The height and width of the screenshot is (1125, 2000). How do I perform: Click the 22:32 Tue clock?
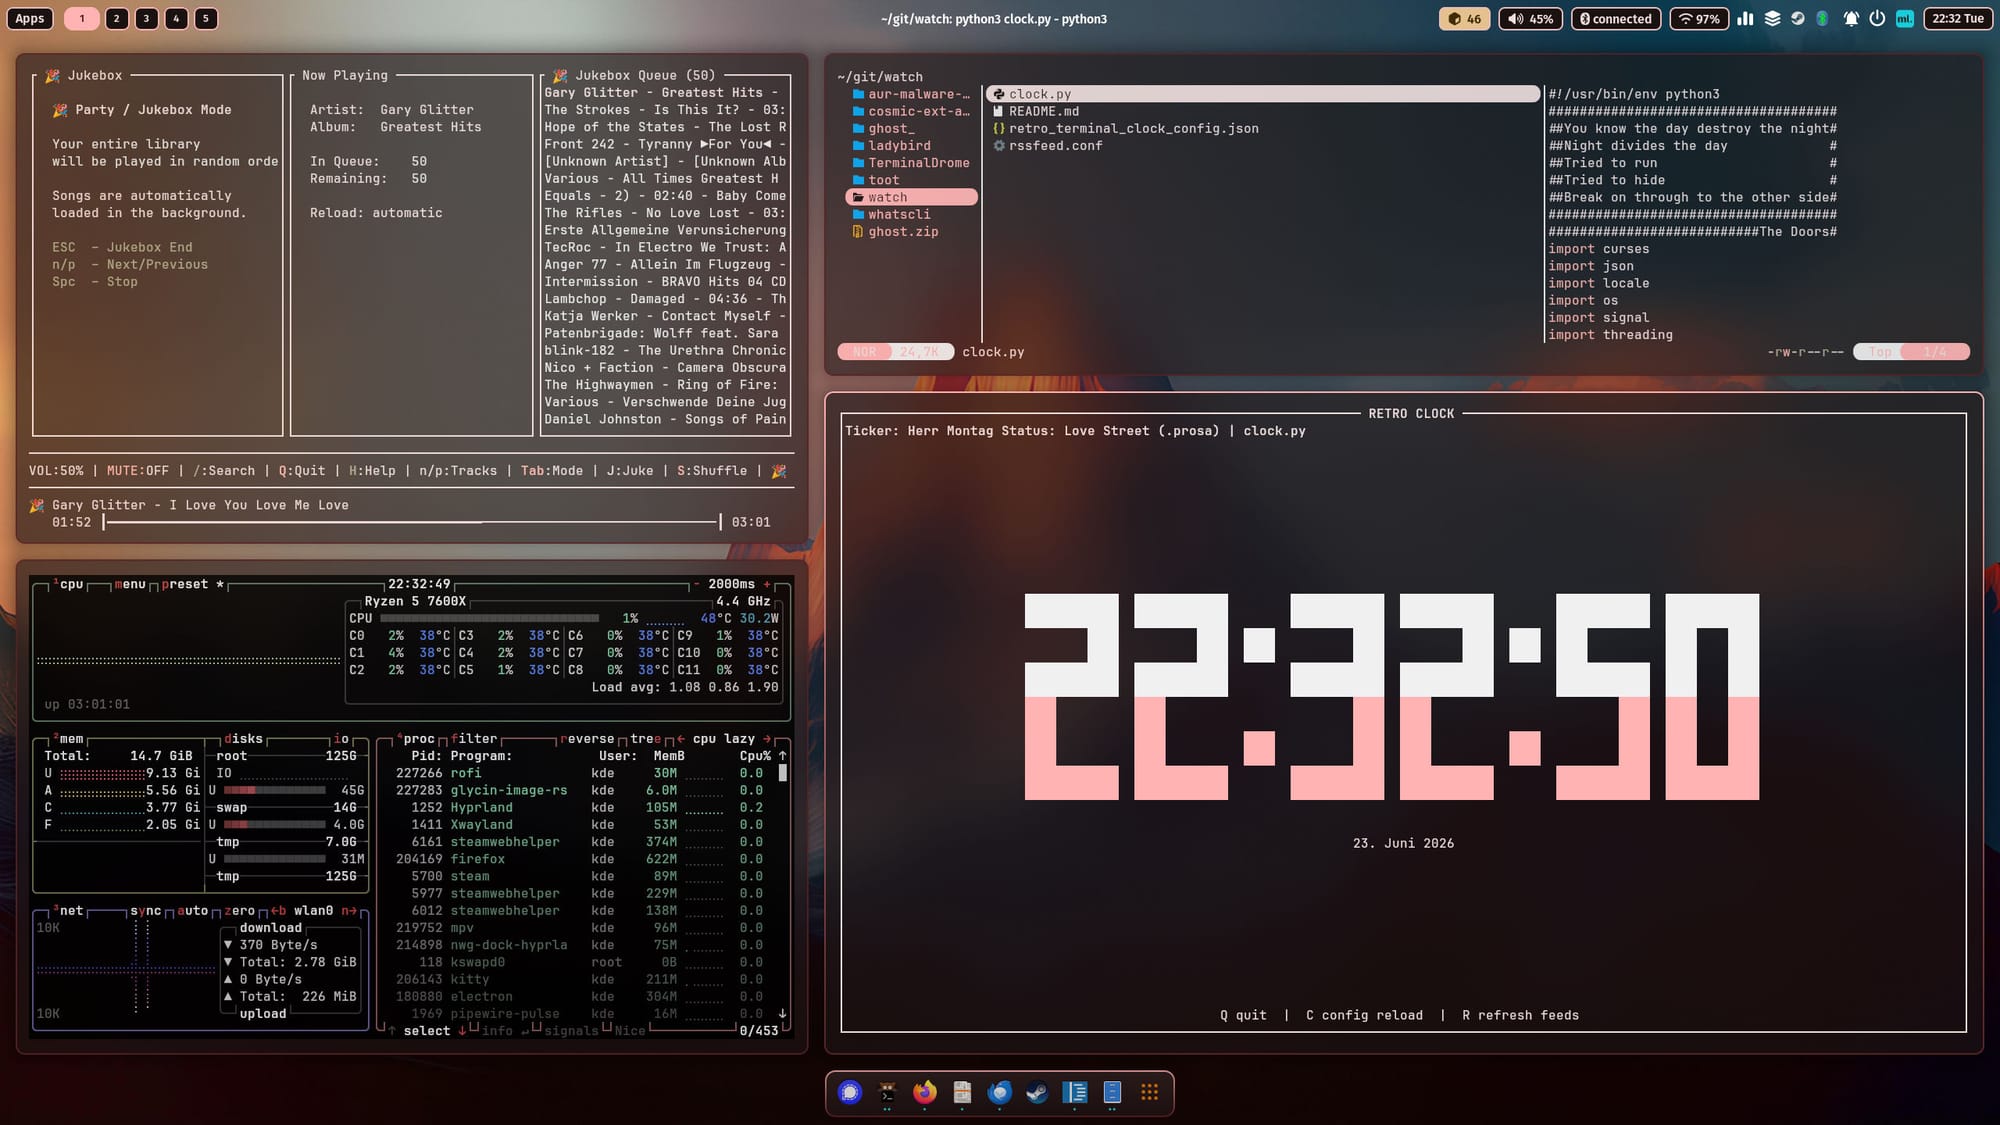point(1958,18)
